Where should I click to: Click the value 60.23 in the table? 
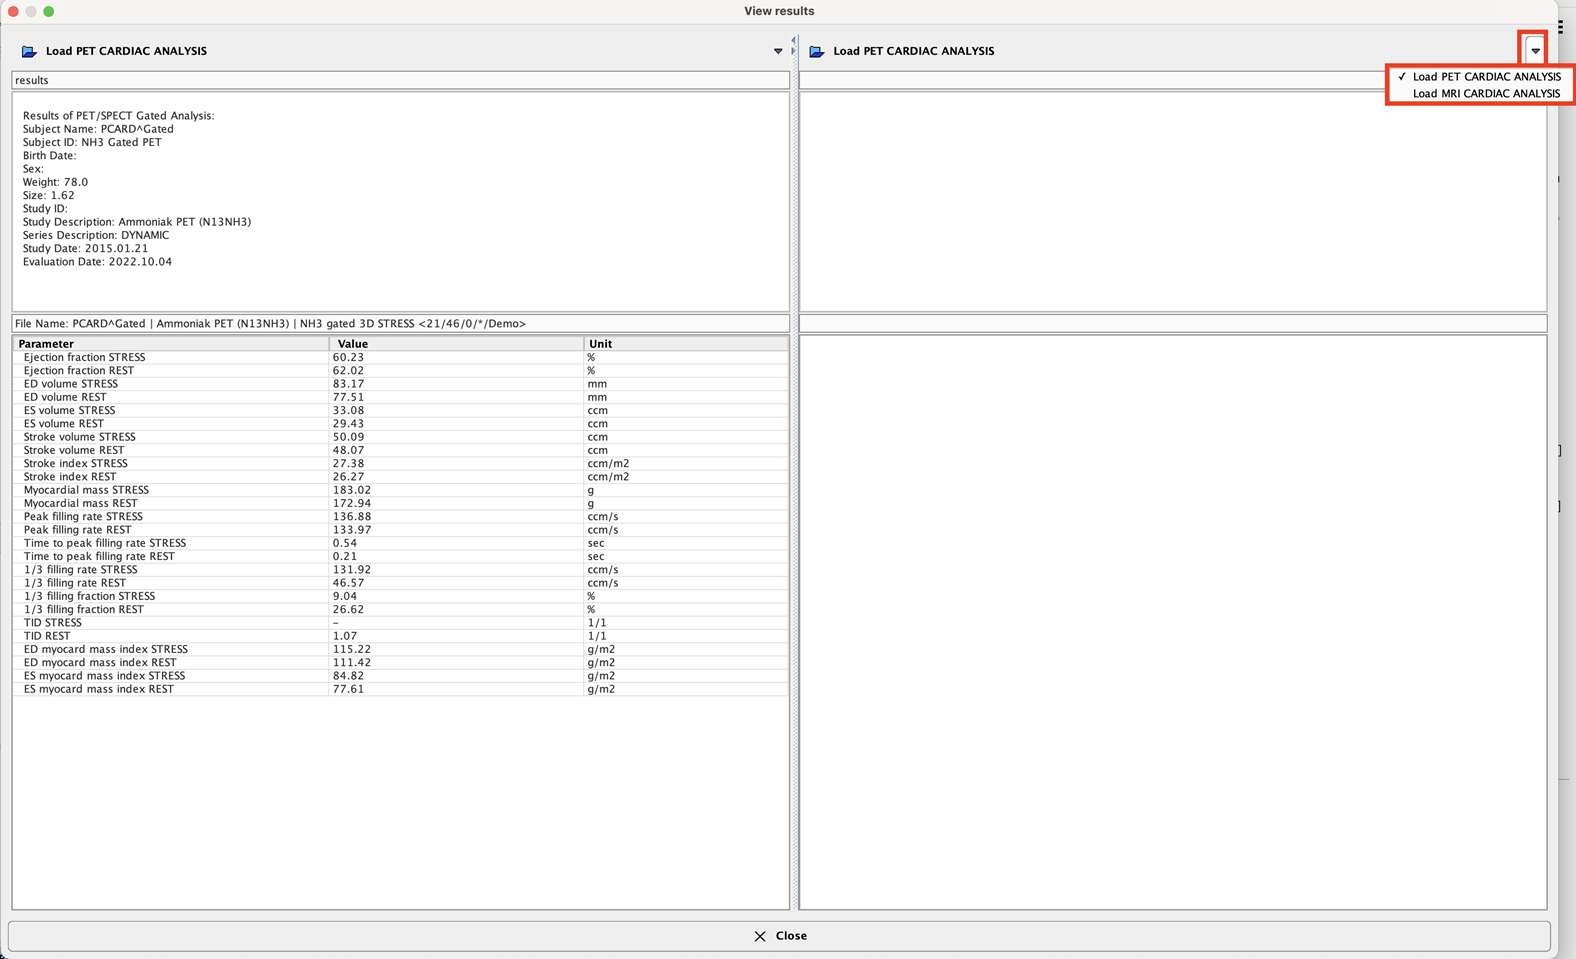348,357
